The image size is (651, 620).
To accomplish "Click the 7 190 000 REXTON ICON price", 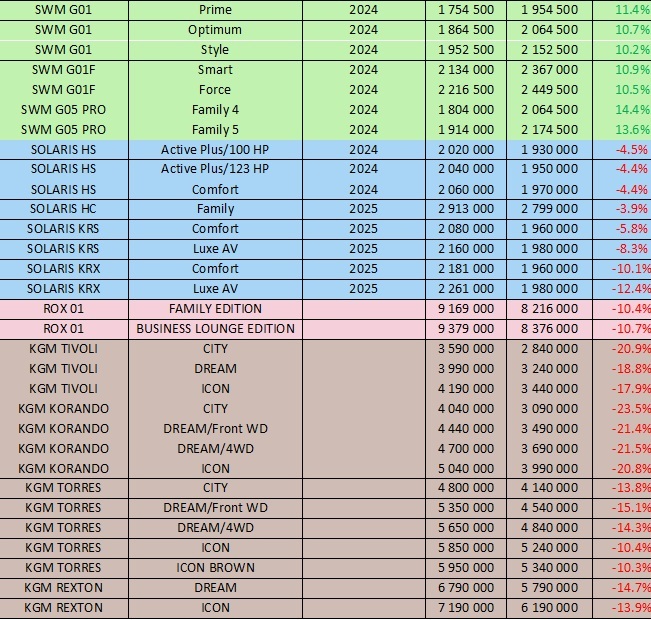I will coord(466,608).
